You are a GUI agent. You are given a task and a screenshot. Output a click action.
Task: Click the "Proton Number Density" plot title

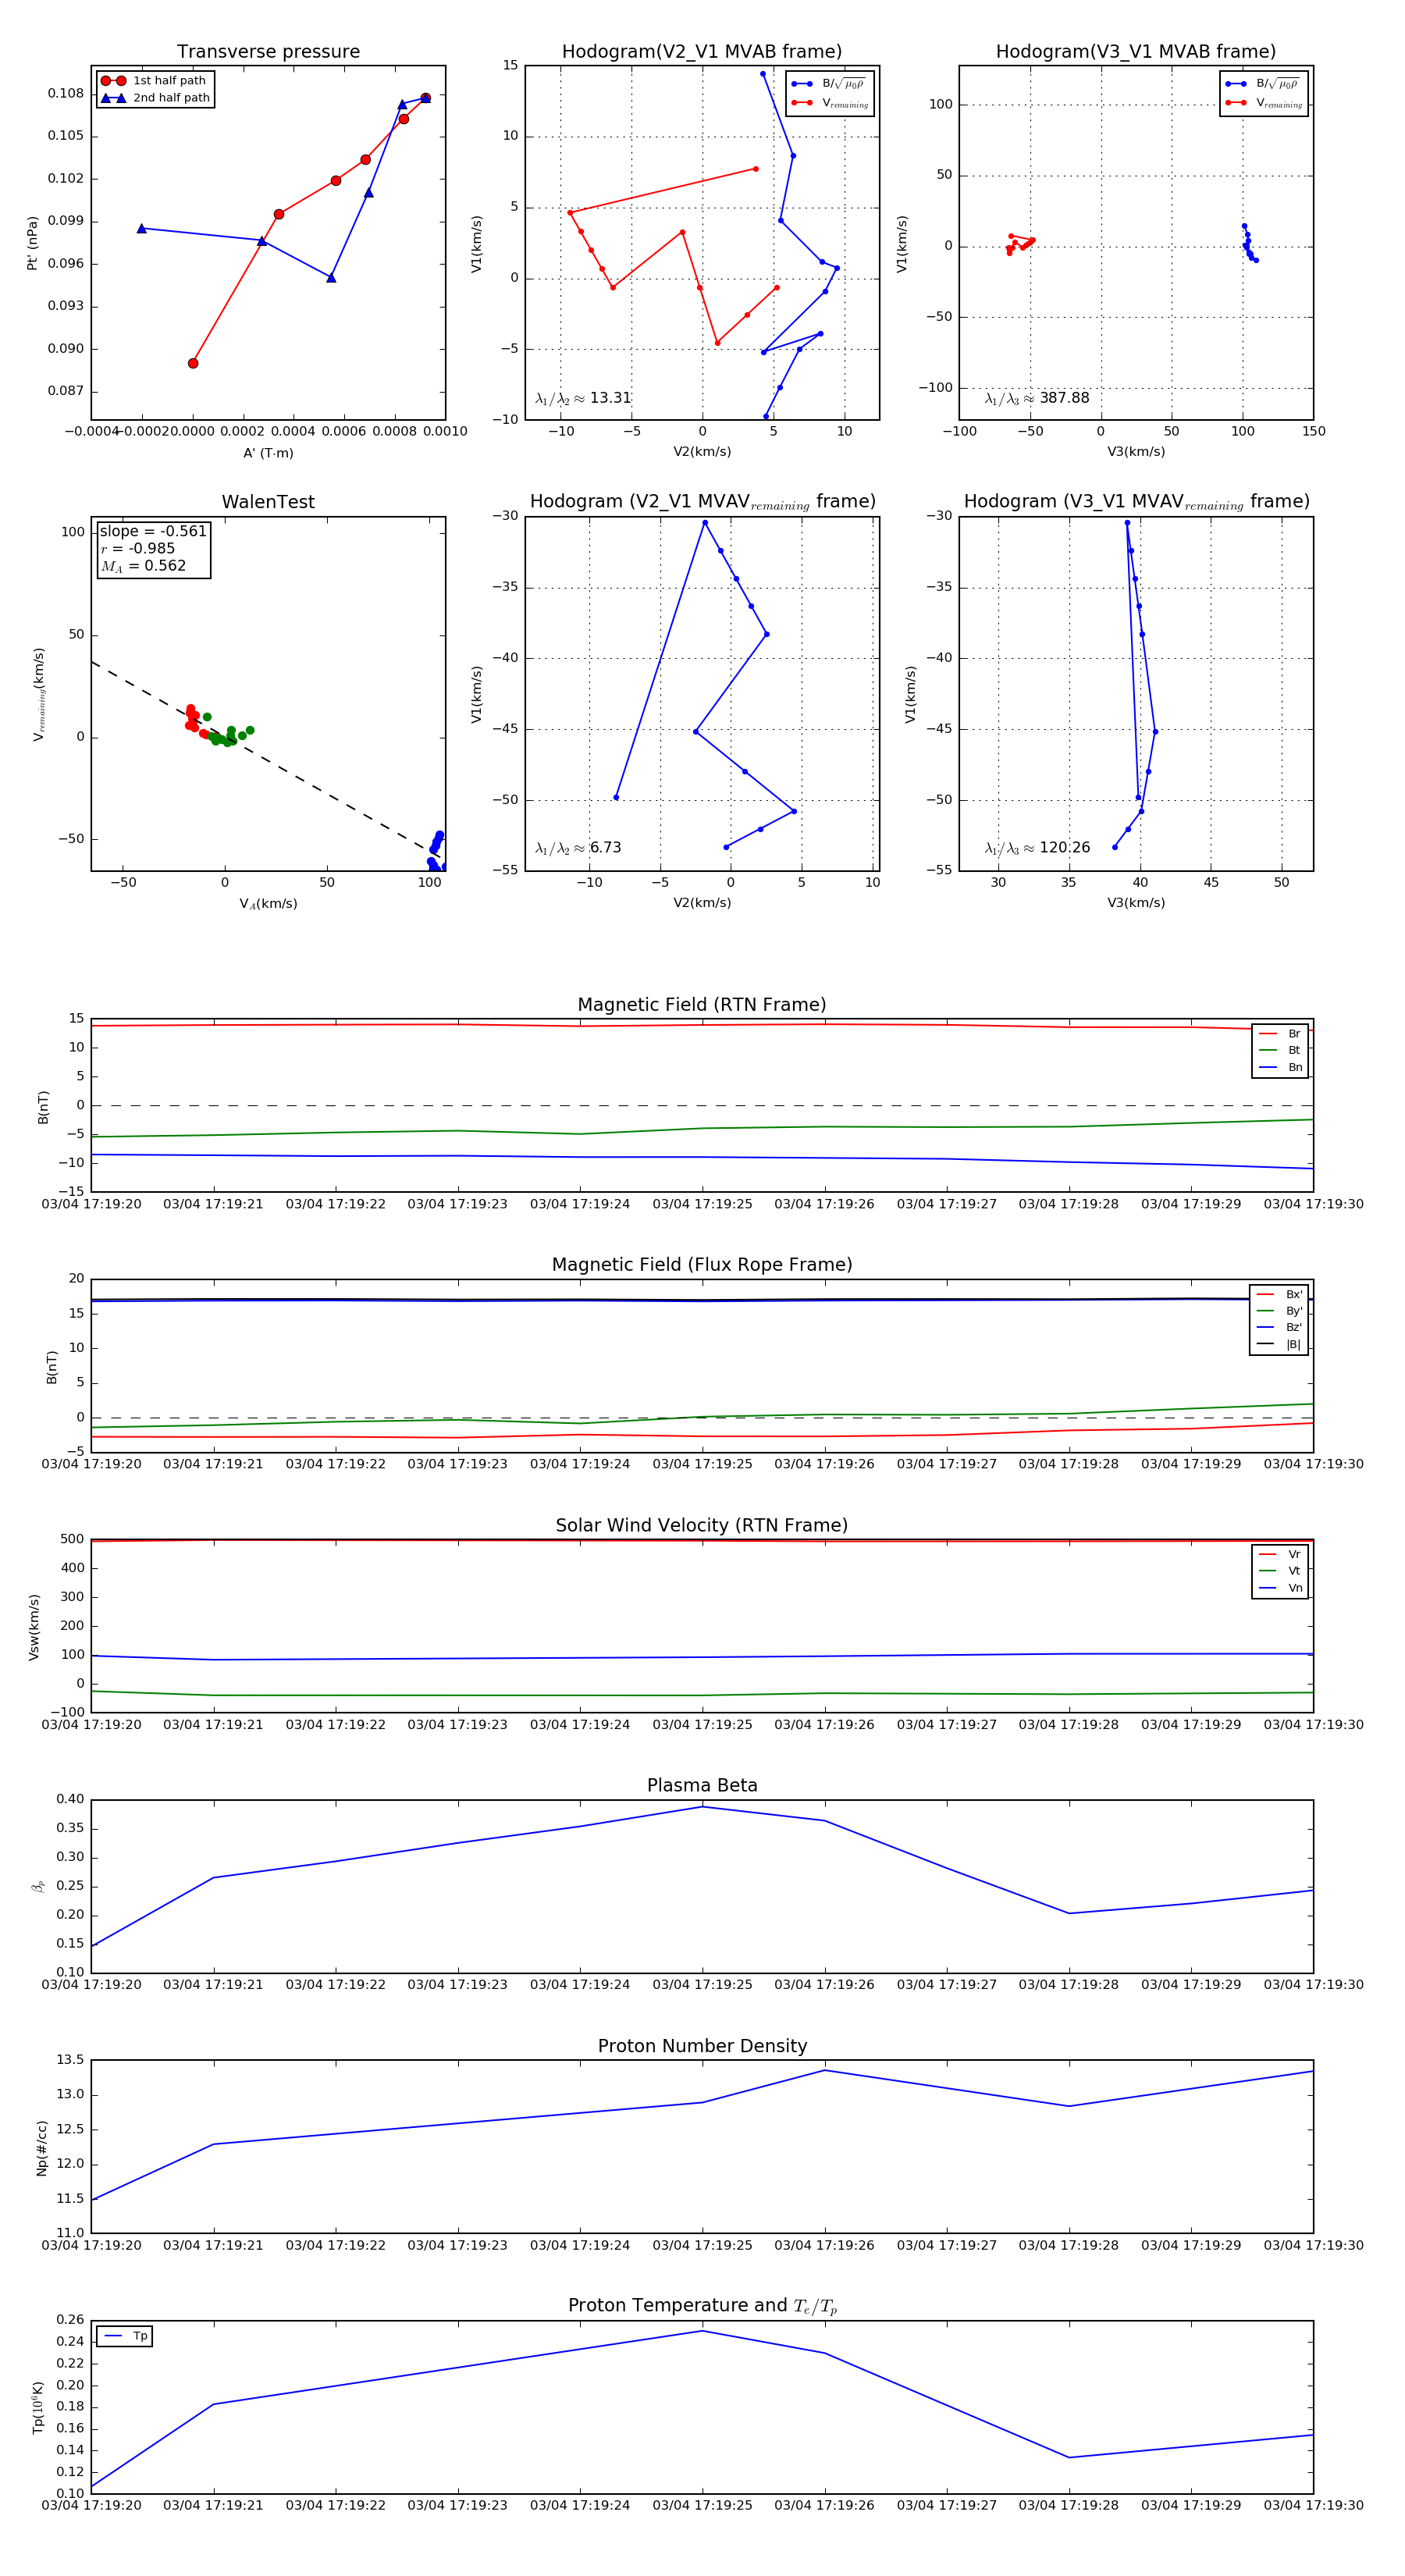702,2046
